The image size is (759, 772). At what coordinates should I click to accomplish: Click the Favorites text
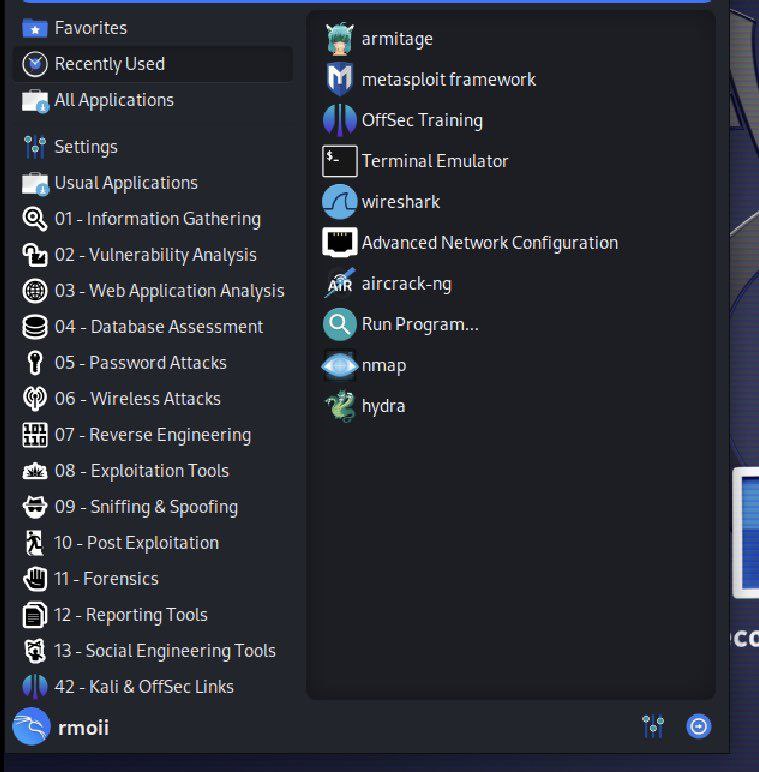pos(91,28)
